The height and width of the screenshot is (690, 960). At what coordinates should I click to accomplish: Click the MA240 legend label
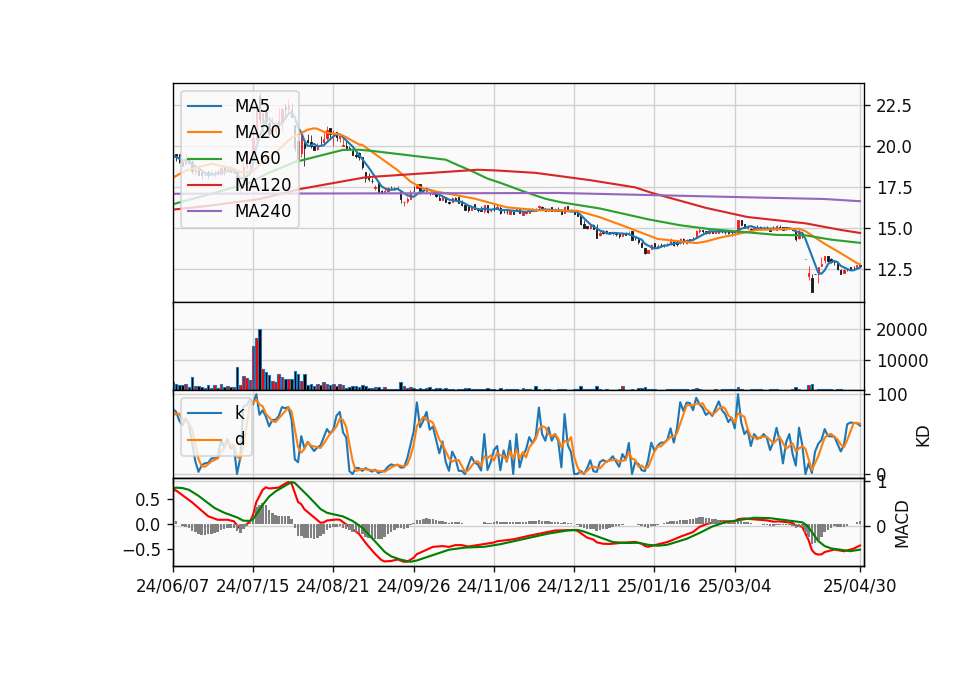point(263,211)
